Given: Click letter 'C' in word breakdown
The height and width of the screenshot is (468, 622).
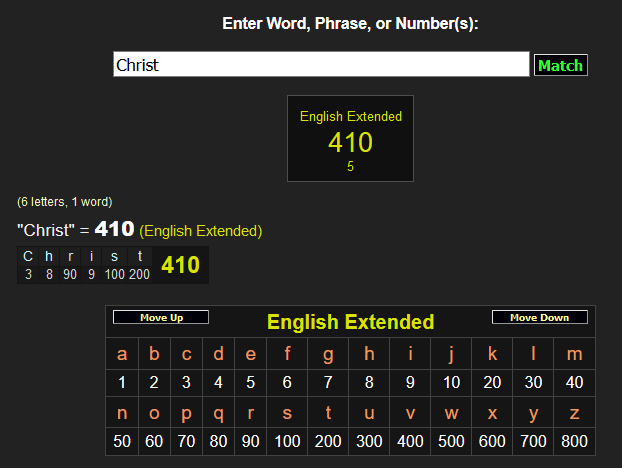Looking at the screenshot, I should [28, 256].
